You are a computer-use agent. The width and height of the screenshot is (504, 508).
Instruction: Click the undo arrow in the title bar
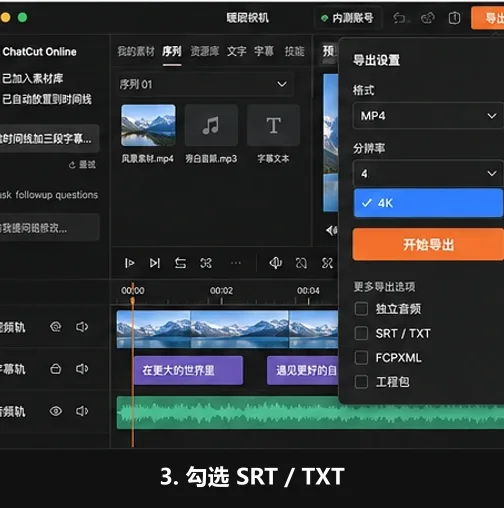coord(399,18)
